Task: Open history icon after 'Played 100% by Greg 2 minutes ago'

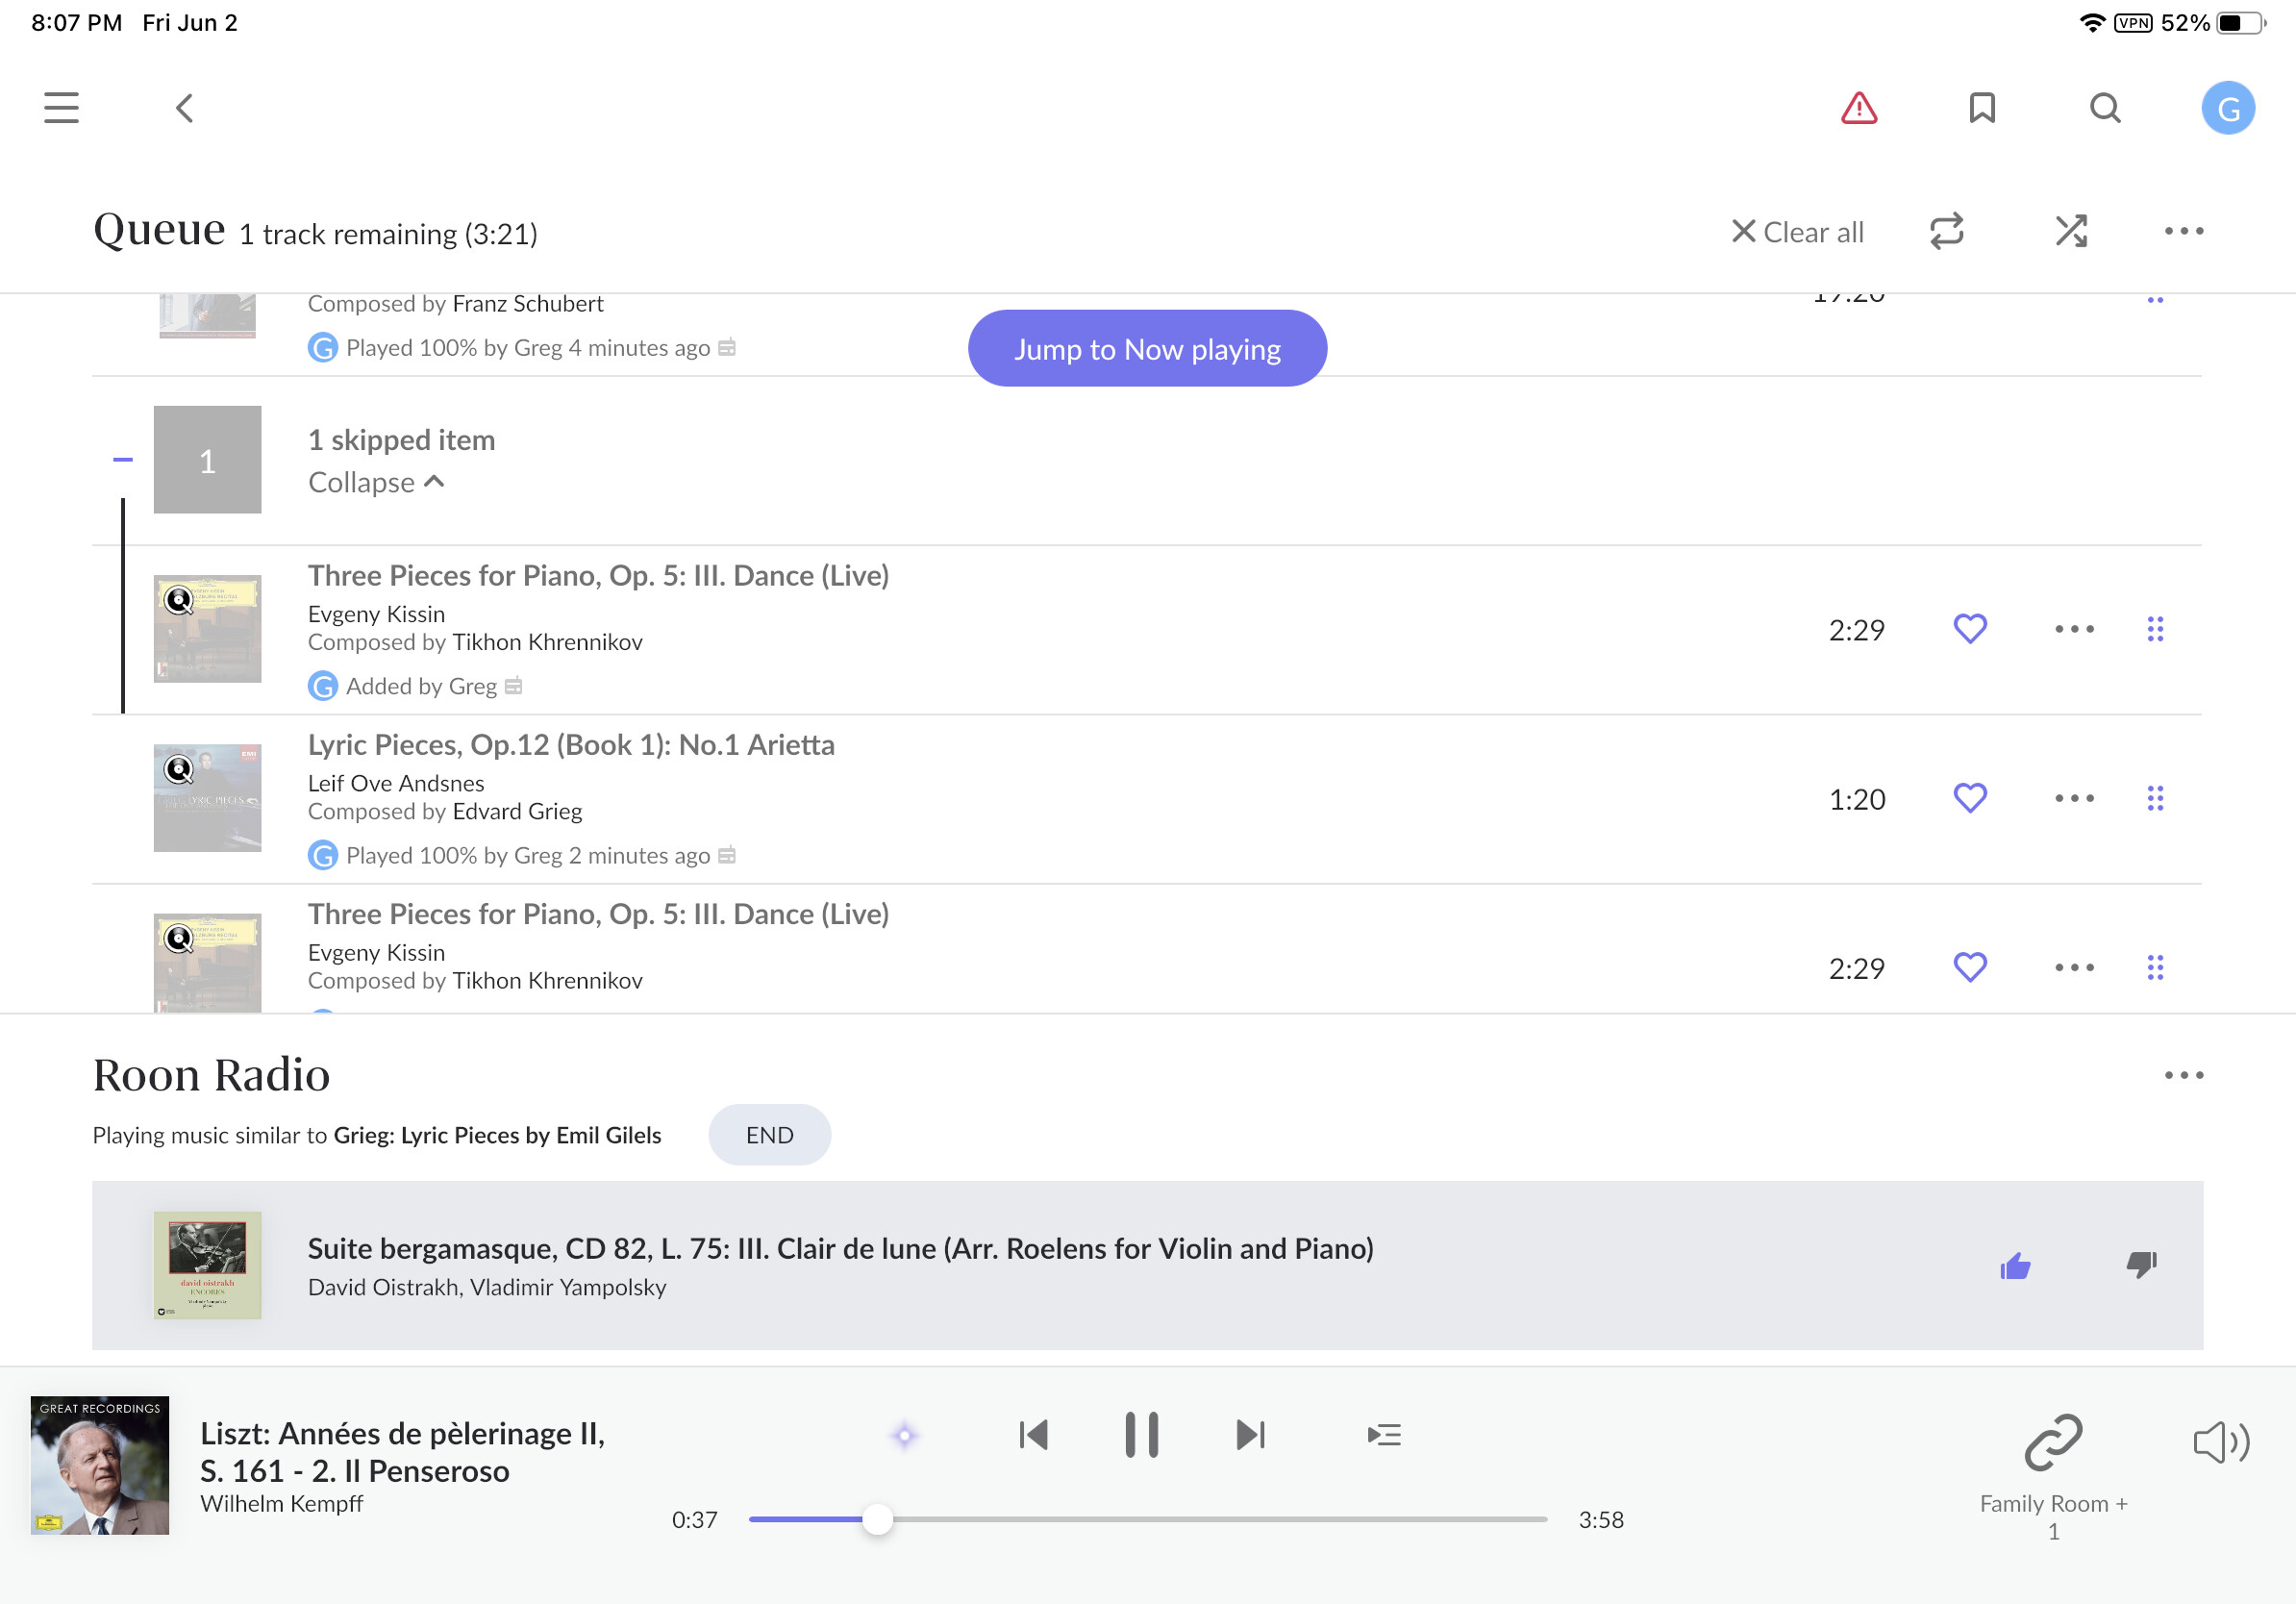Action: (727, 855)
